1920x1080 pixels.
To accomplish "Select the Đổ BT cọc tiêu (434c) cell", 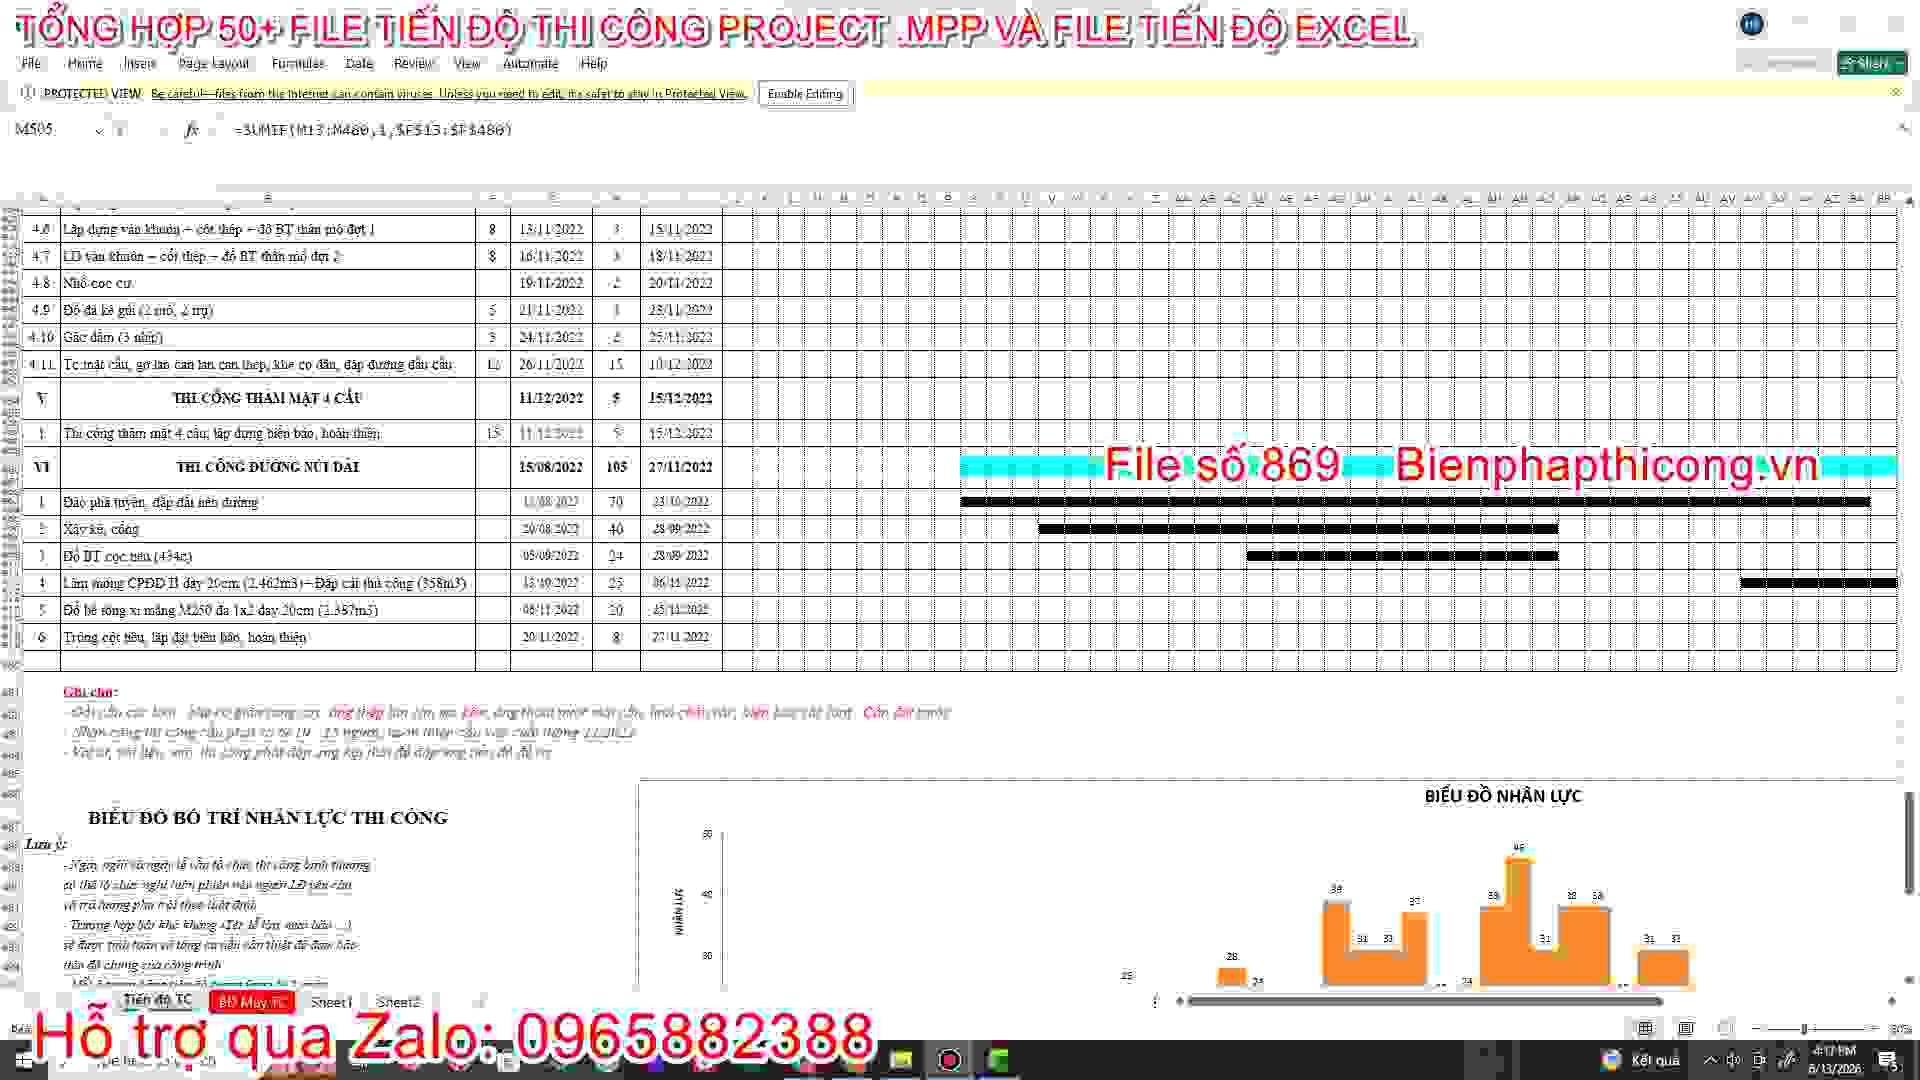I will pyautogui.click(x=267, y=556).
